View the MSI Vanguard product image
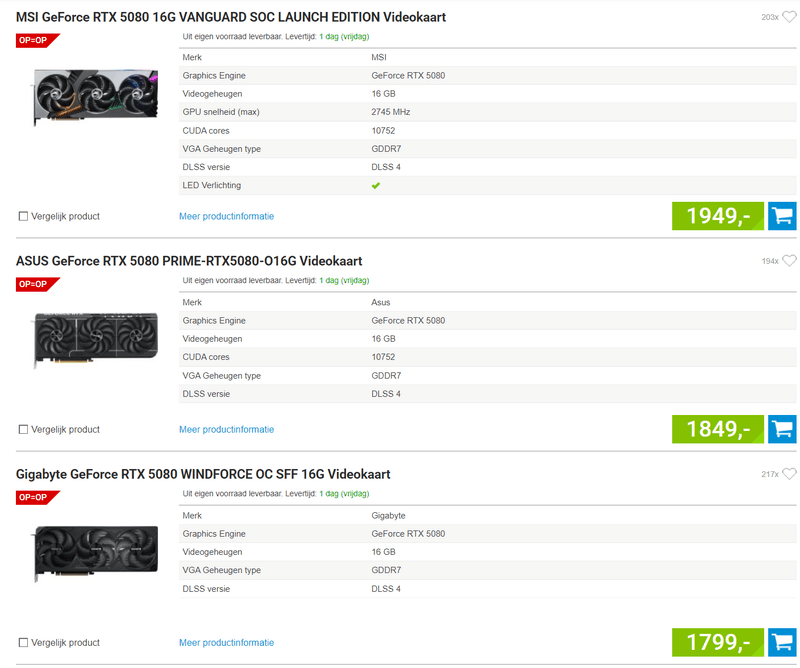 pos(96,97)
